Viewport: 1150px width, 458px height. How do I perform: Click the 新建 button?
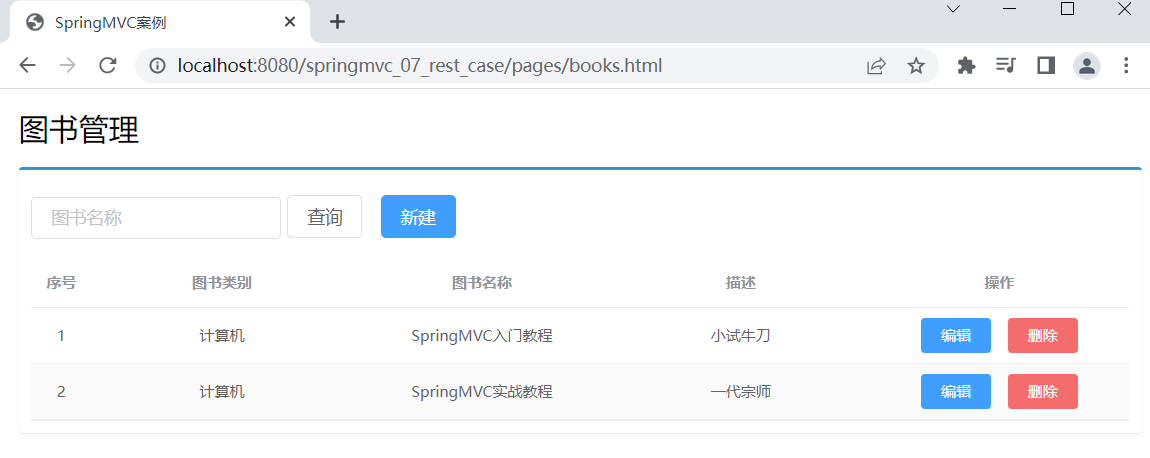coord(419,217)
